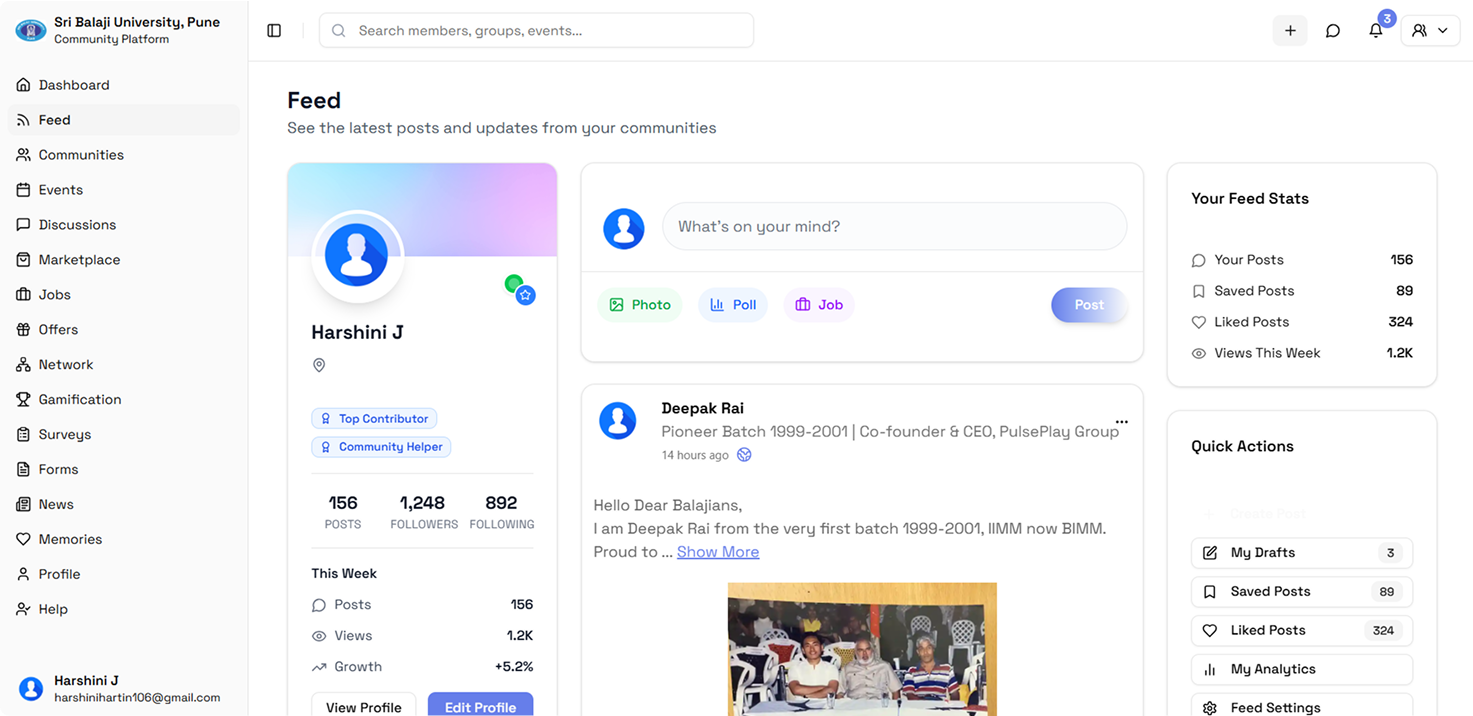
Task: Open the notifications bell icon
Action: (1376, 31)
